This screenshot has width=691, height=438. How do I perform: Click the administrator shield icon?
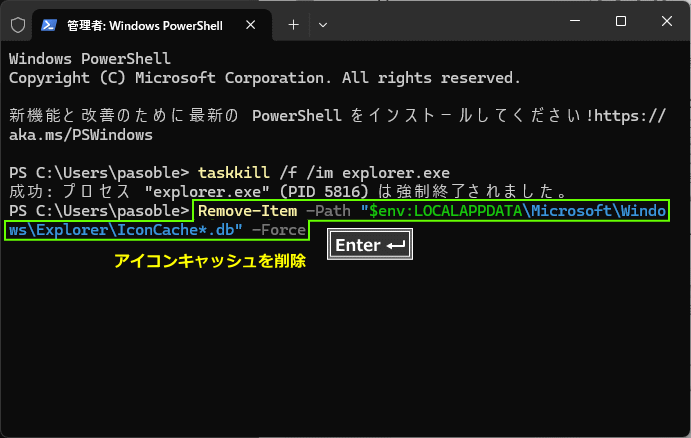(18, 25)
